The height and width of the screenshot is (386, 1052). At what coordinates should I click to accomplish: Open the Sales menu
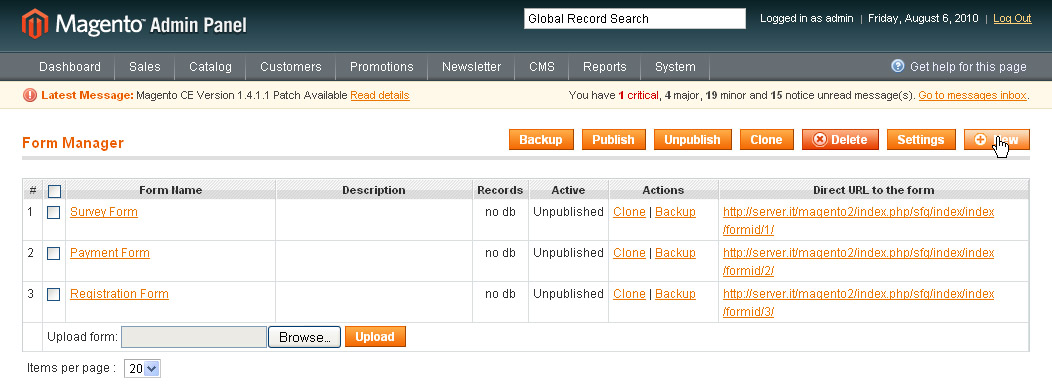(145, 66)
